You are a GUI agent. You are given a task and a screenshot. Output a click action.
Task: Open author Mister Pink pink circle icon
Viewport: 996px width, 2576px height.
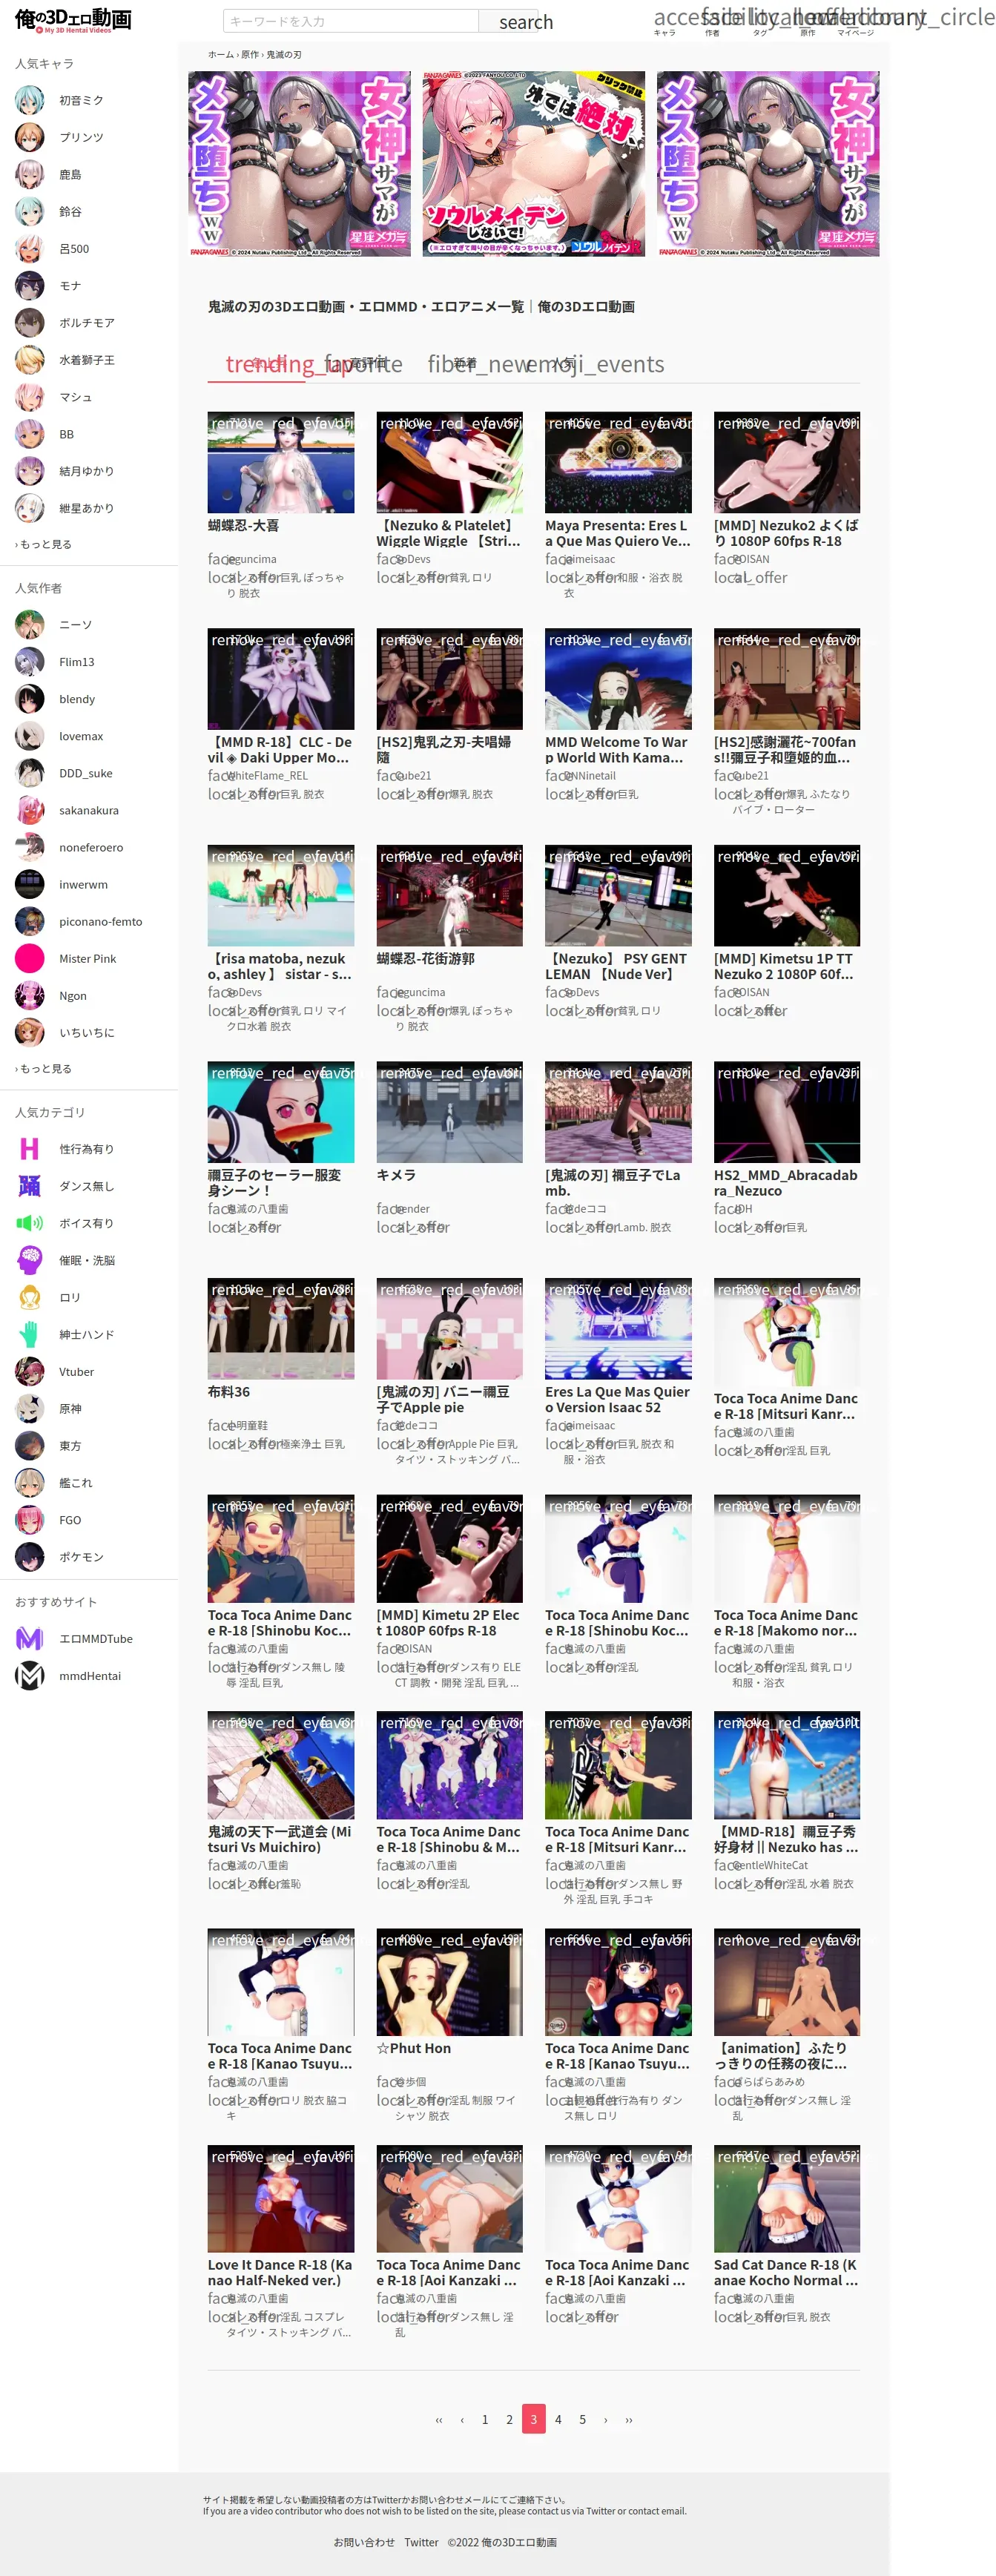click(x=29, y=958)
